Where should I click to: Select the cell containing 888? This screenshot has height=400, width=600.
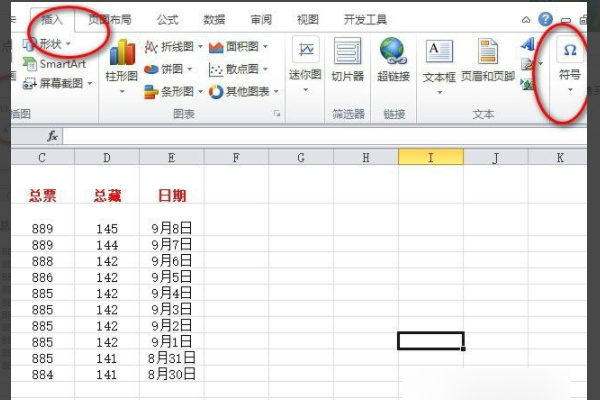point(42,260)
